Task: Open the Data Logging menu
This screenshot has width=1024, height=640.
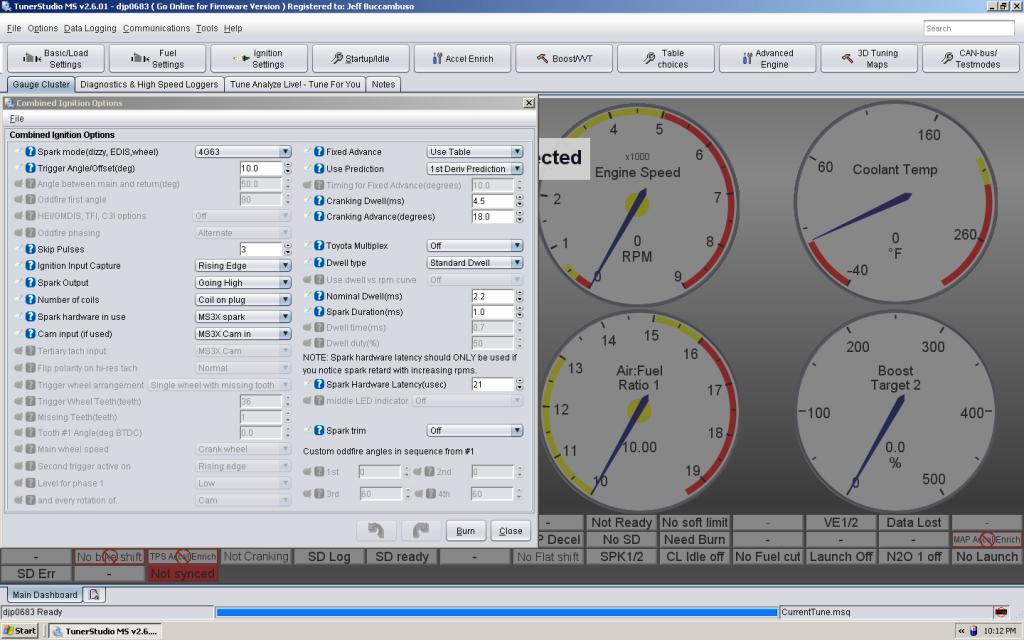Action: [x=91, y=28]
